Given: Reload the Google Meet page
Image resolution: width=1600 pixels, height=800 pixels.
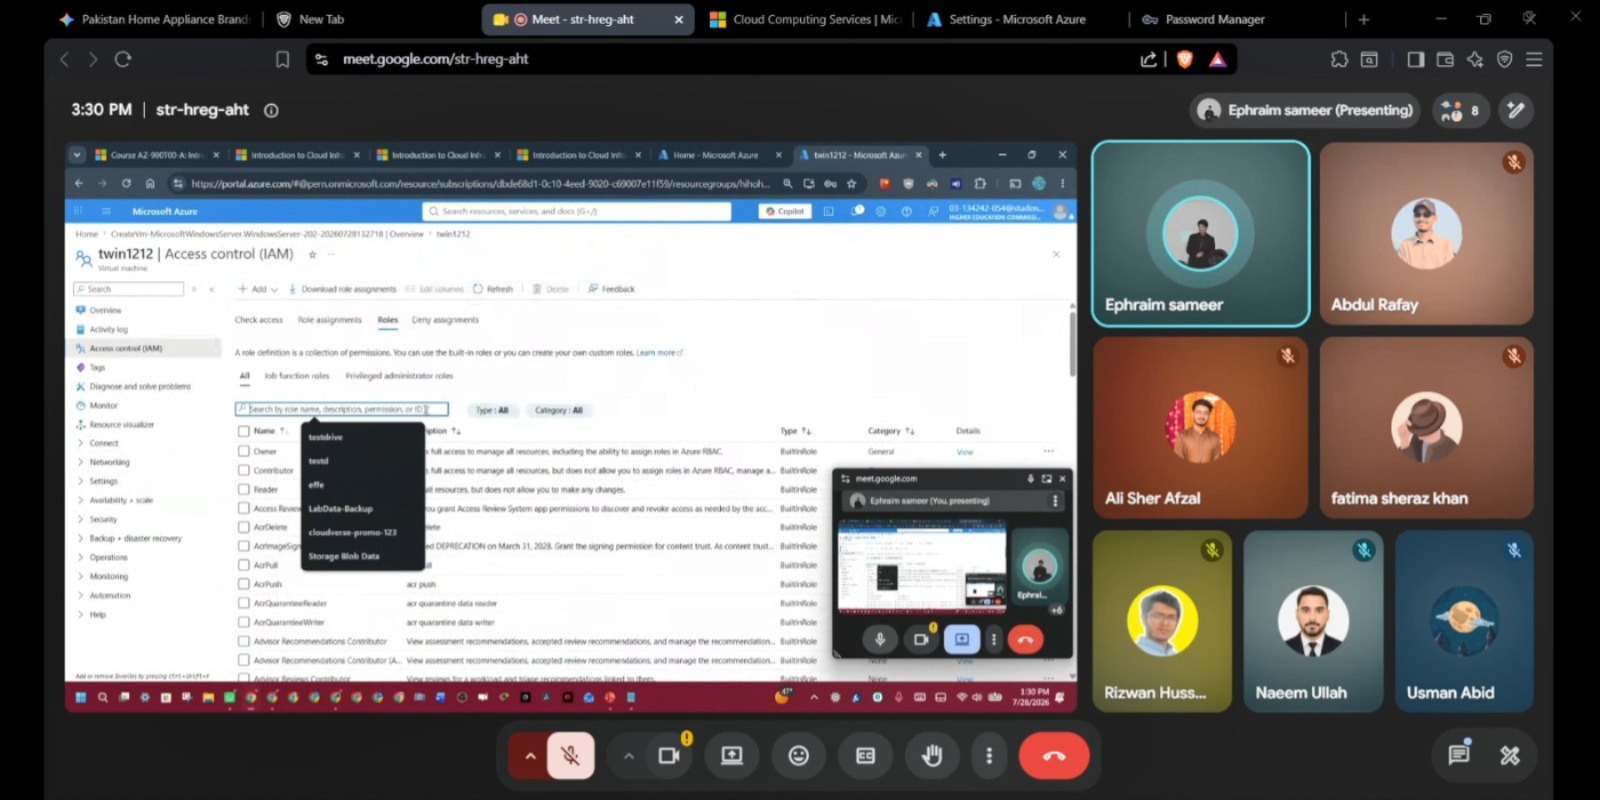Looking at the screenshot, I should pyautogui.click(x=123, y=59).
